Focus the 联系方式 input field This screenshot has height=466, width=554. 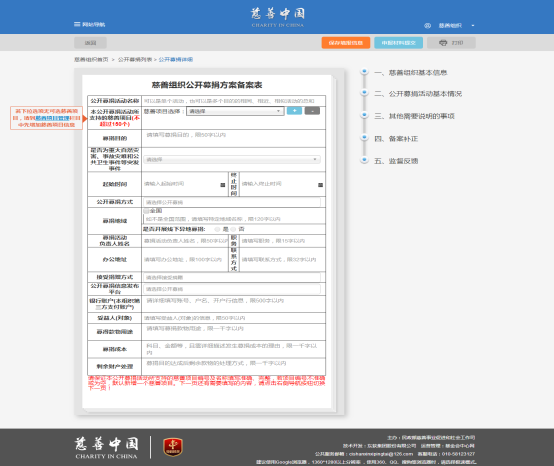(x=282, y=259)
